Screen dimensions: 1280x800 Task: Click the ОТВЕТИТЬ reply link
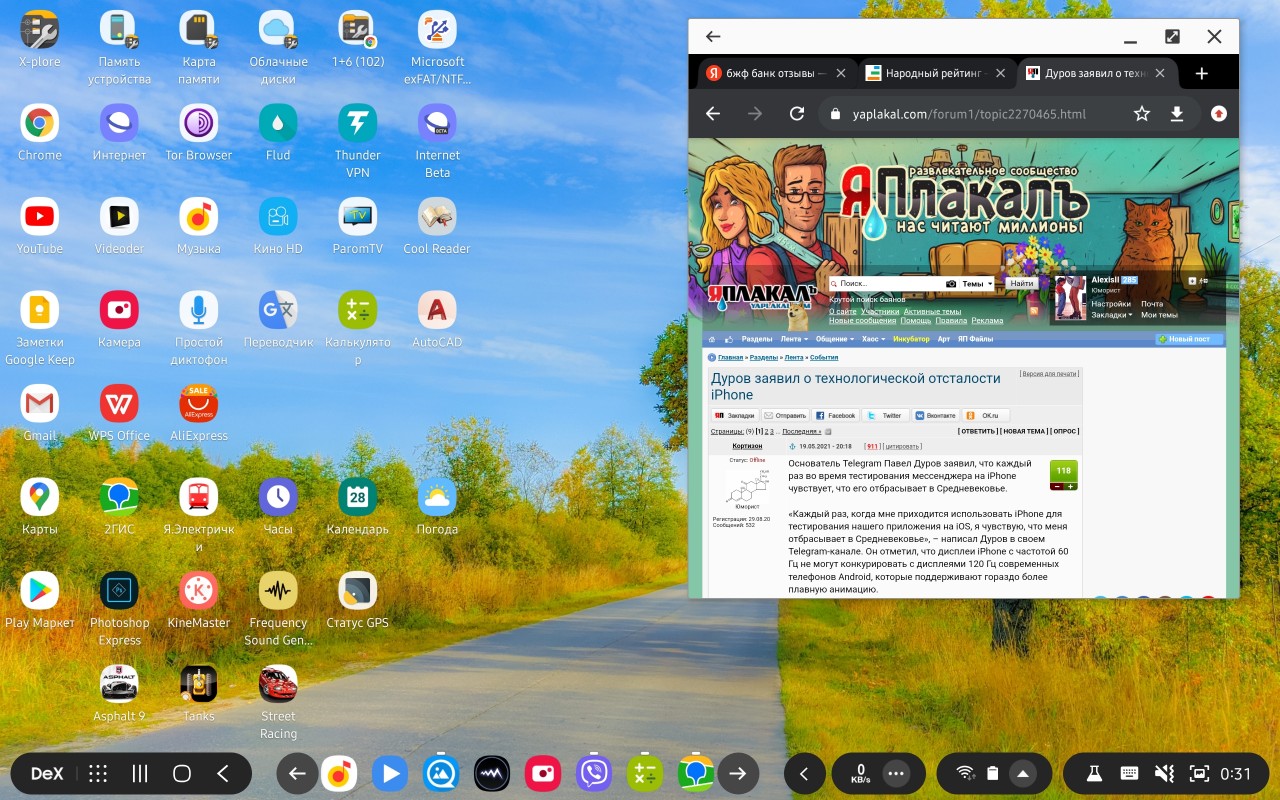click(x=977, y=431)
